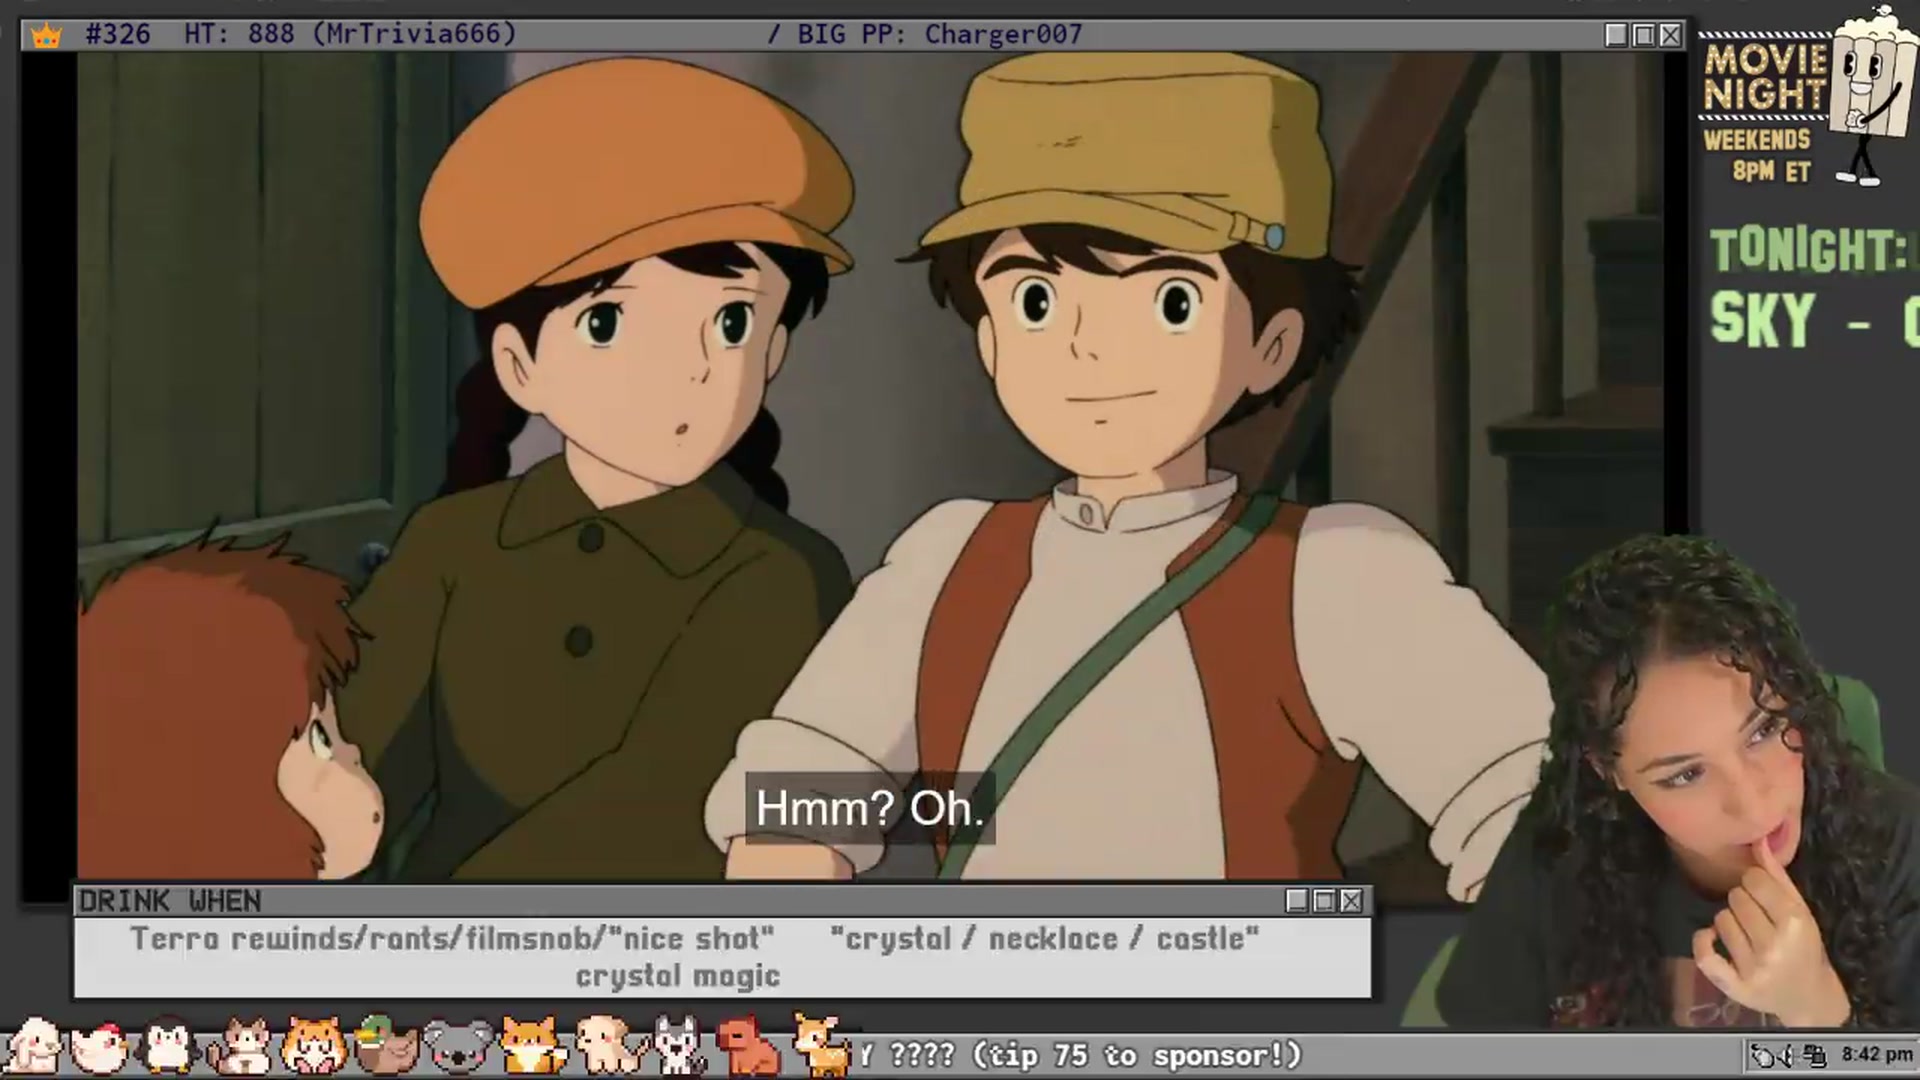Click the "DRINK WHEN" window title
The height and width of the screenshot is (1080, 1920).
pyautogui.click(x=170, y=901)
